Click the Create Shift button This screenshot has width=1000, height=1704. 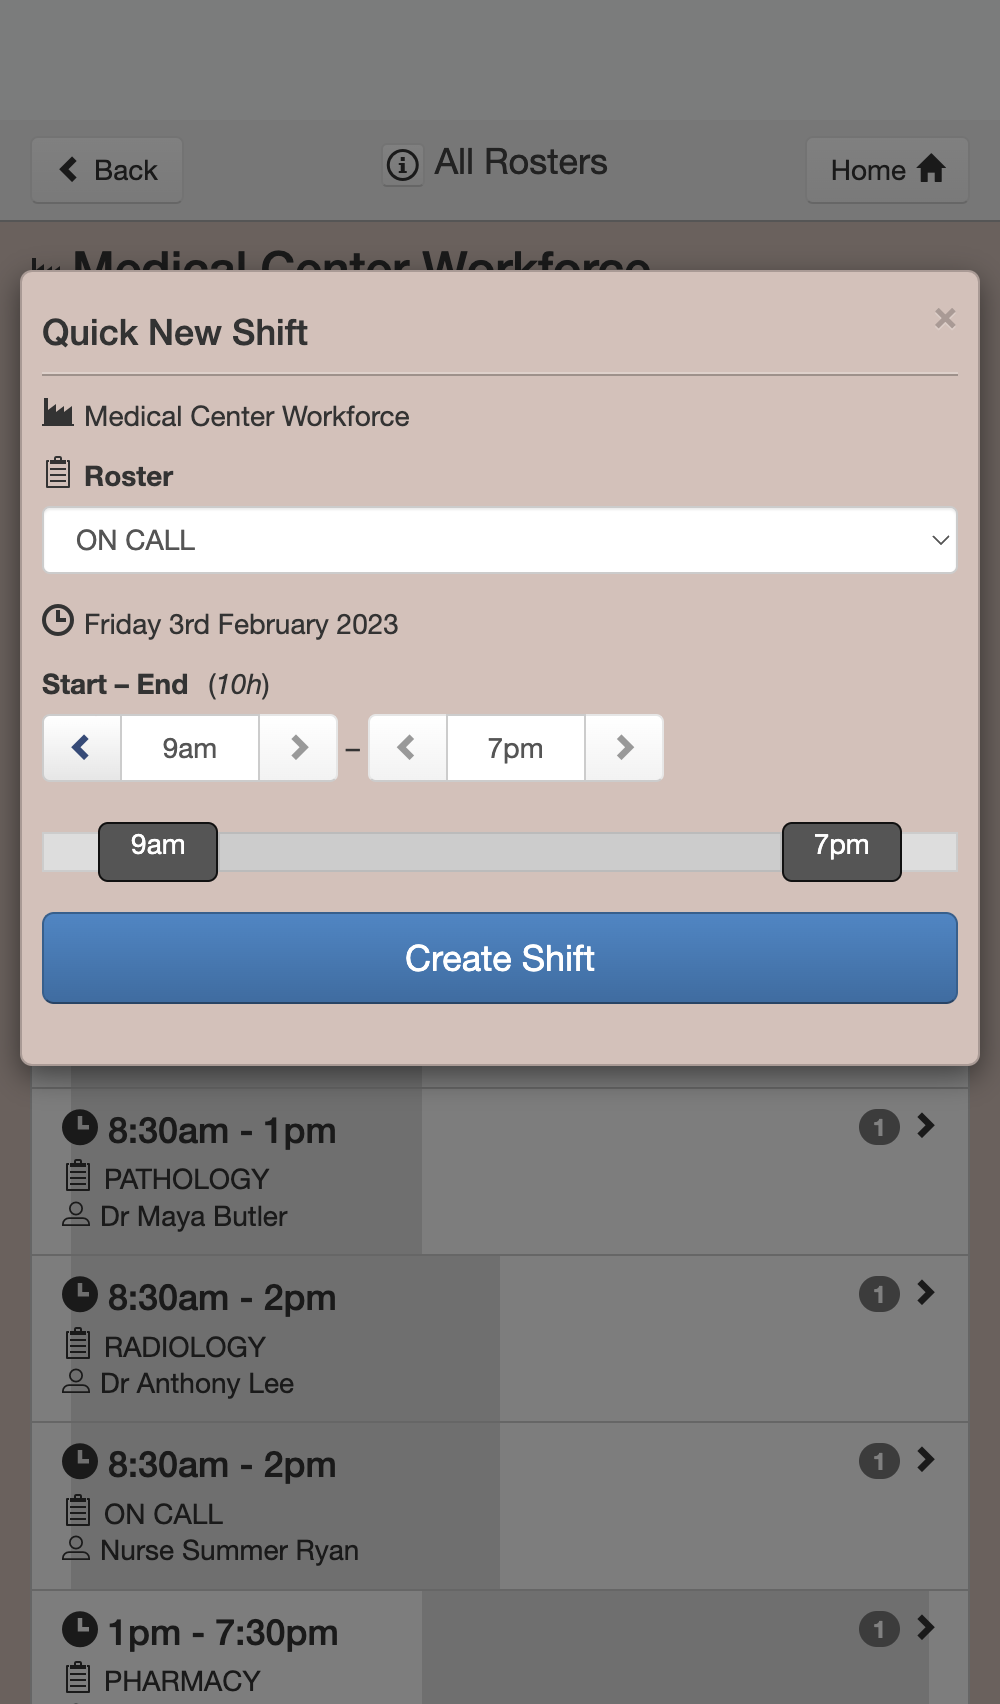500,958
